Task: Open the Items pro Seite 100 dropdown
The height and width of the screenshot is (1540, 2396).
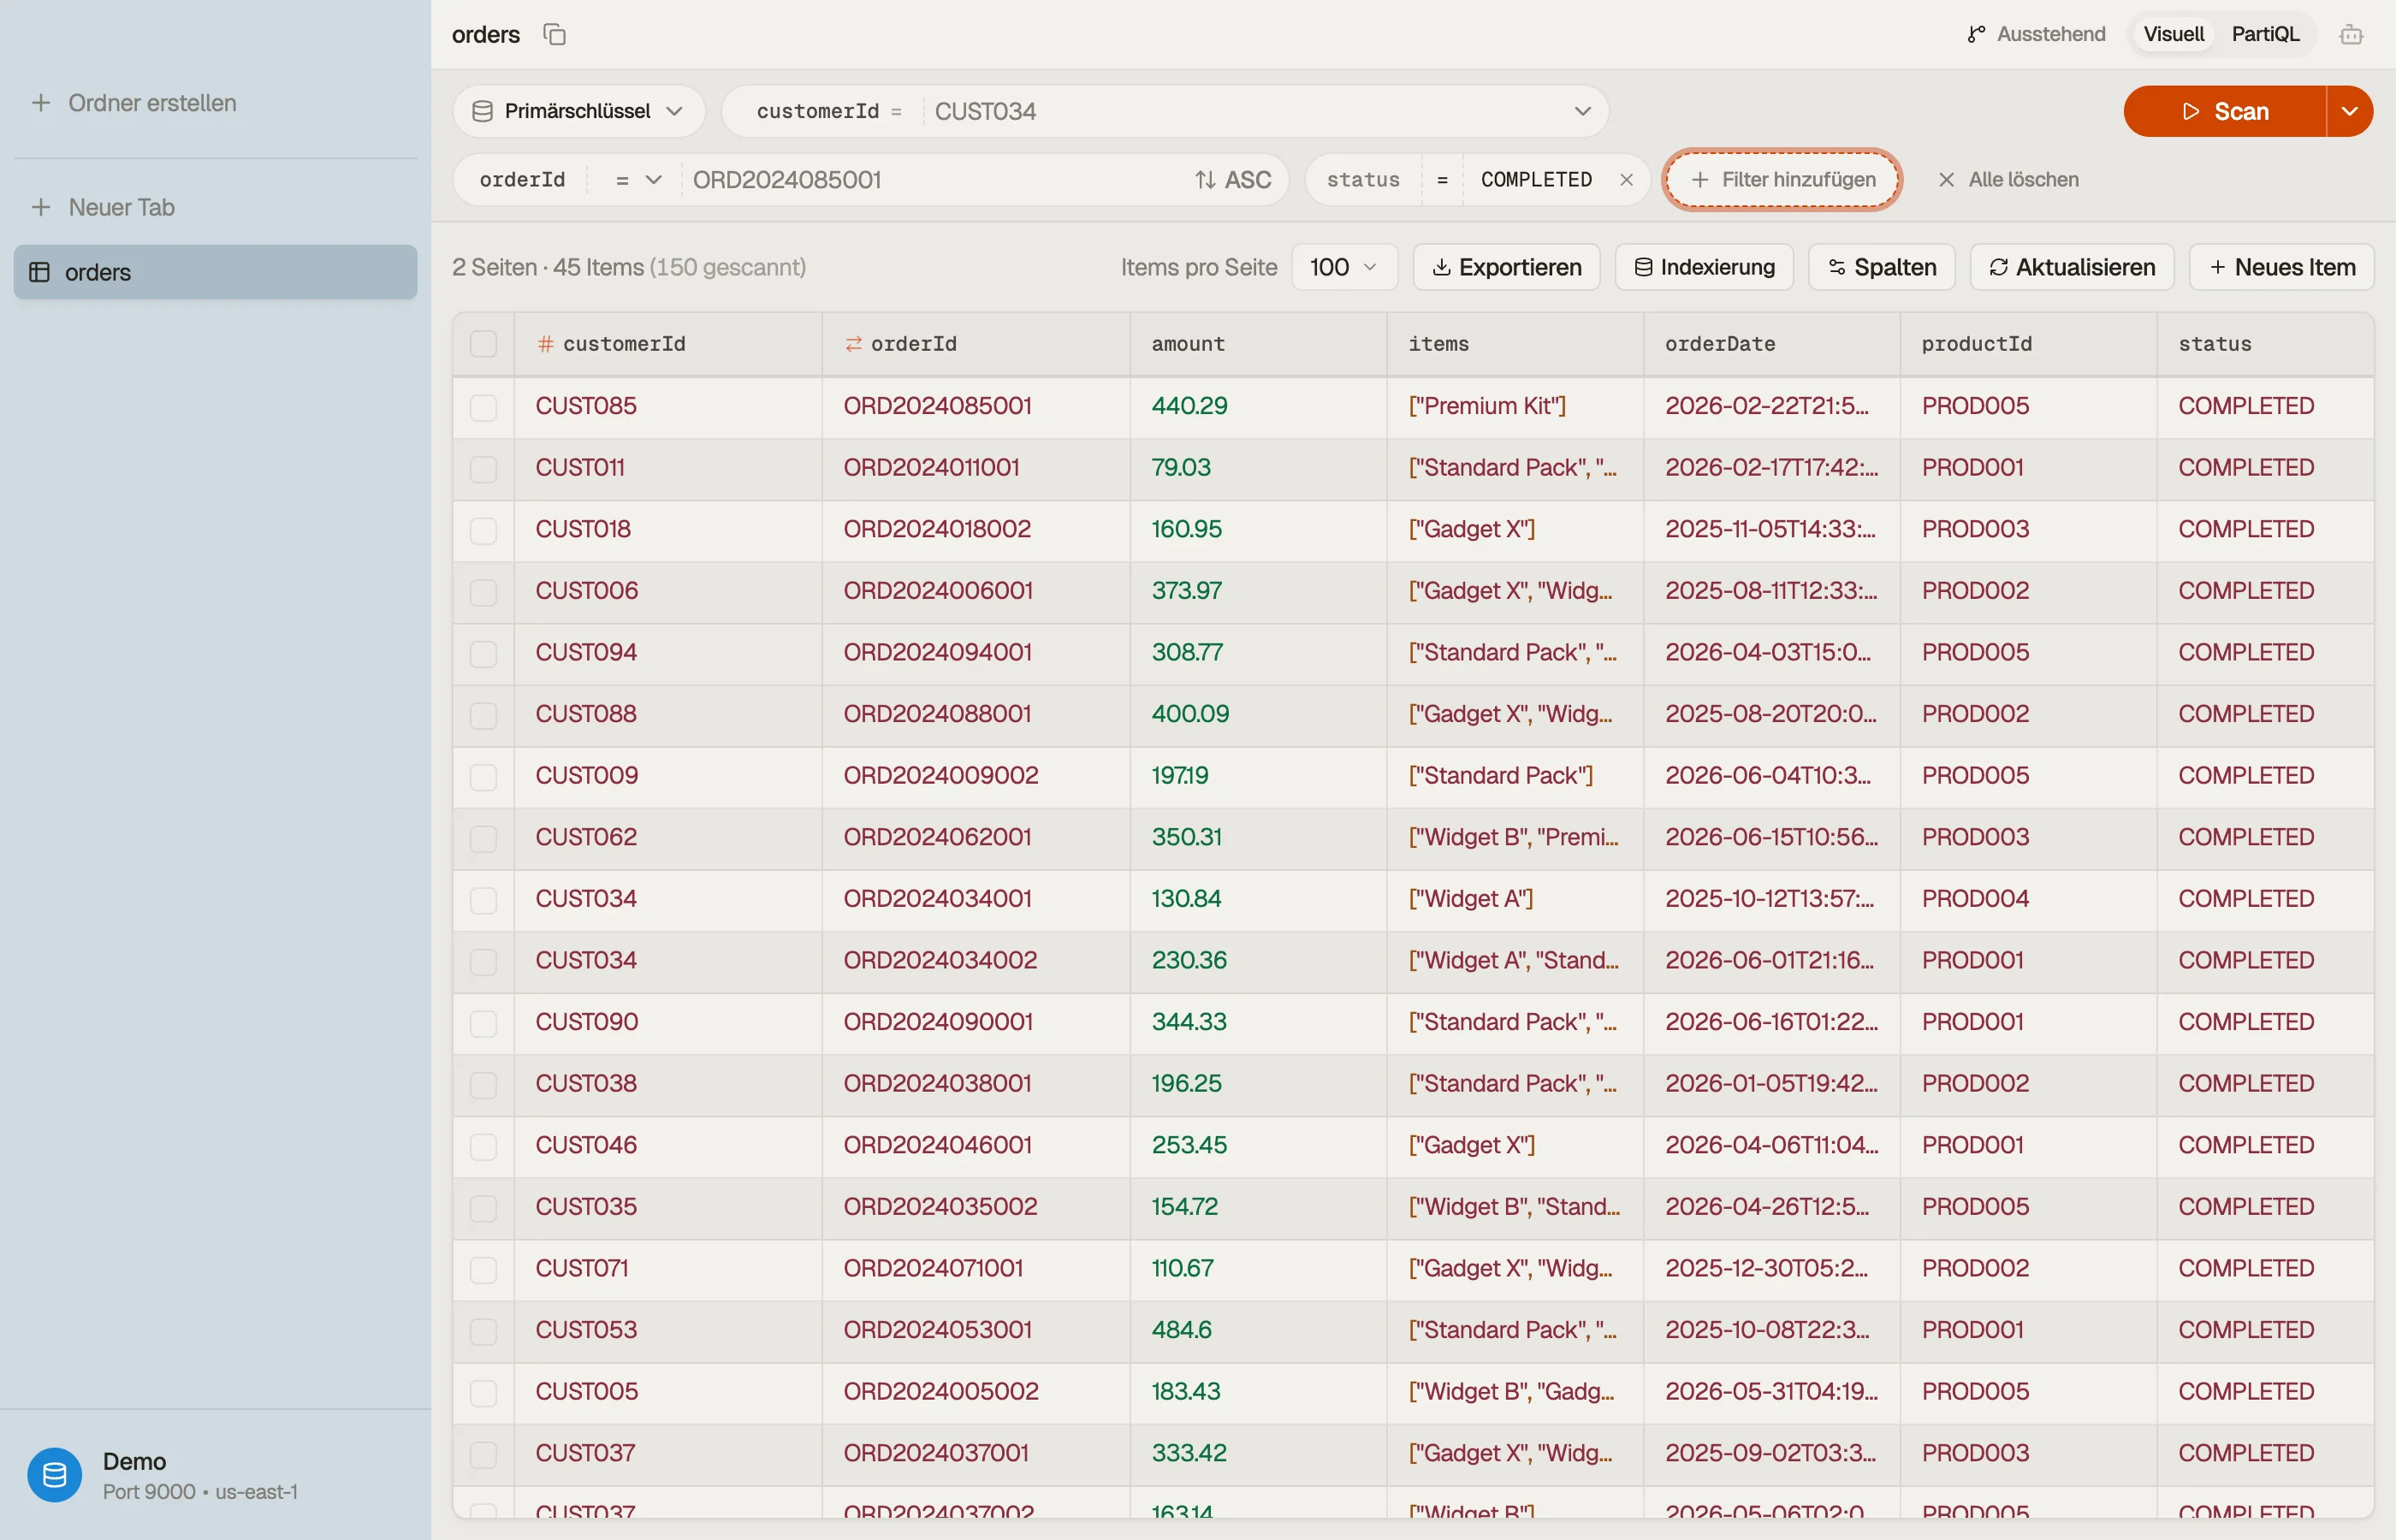Action: pyautogui.click(x=1343, y=267)
